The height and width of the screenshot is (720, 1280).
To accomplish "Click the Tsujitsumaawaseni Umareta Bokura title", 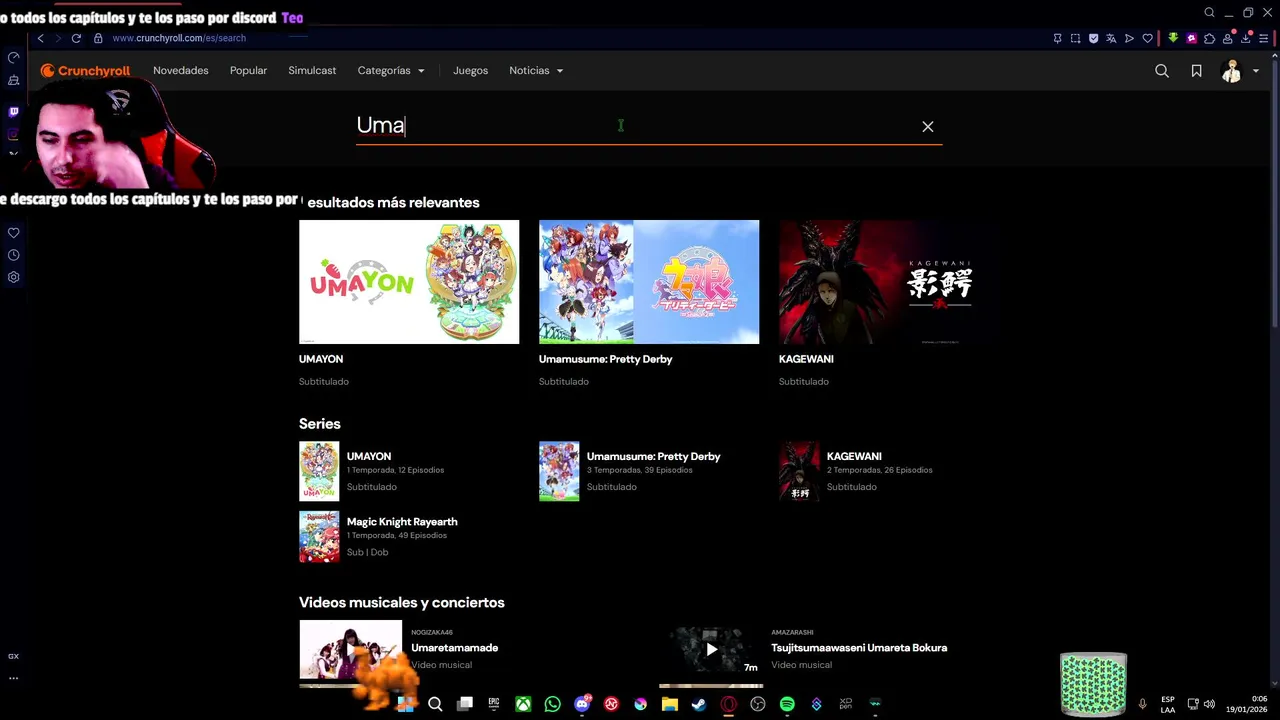I will [x=859, y=648].
